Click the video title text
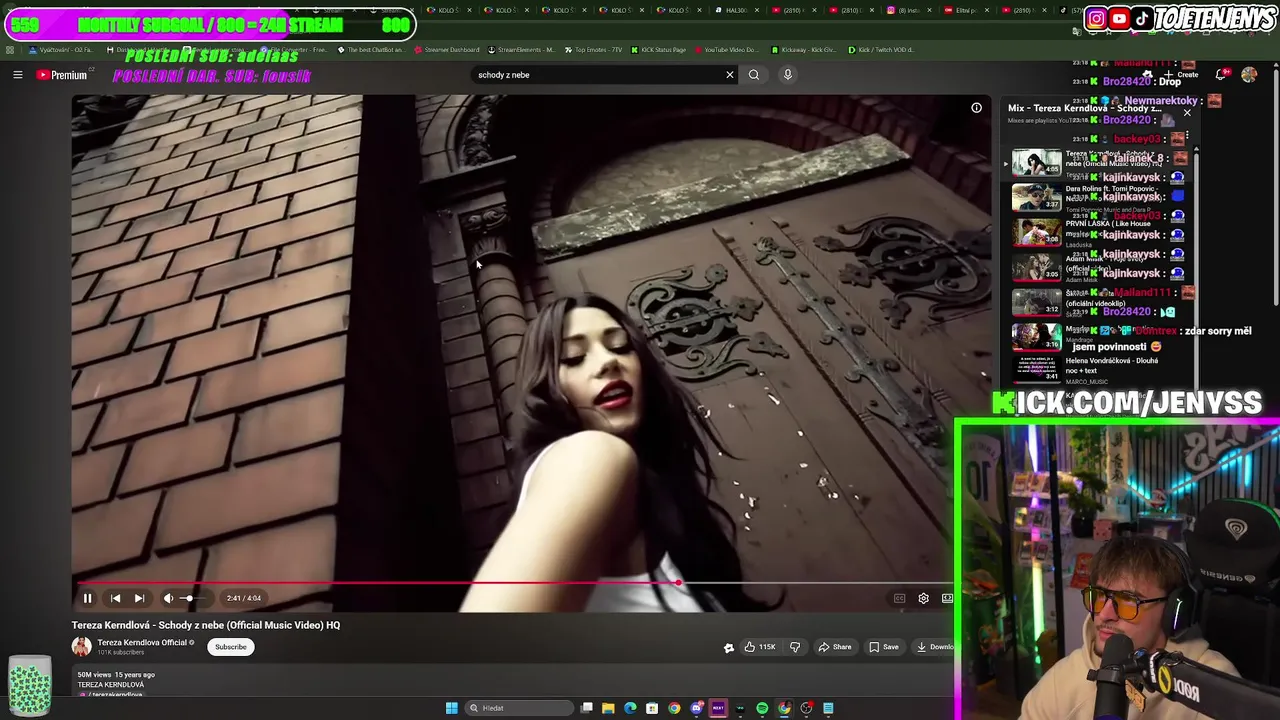 [206, 625]
